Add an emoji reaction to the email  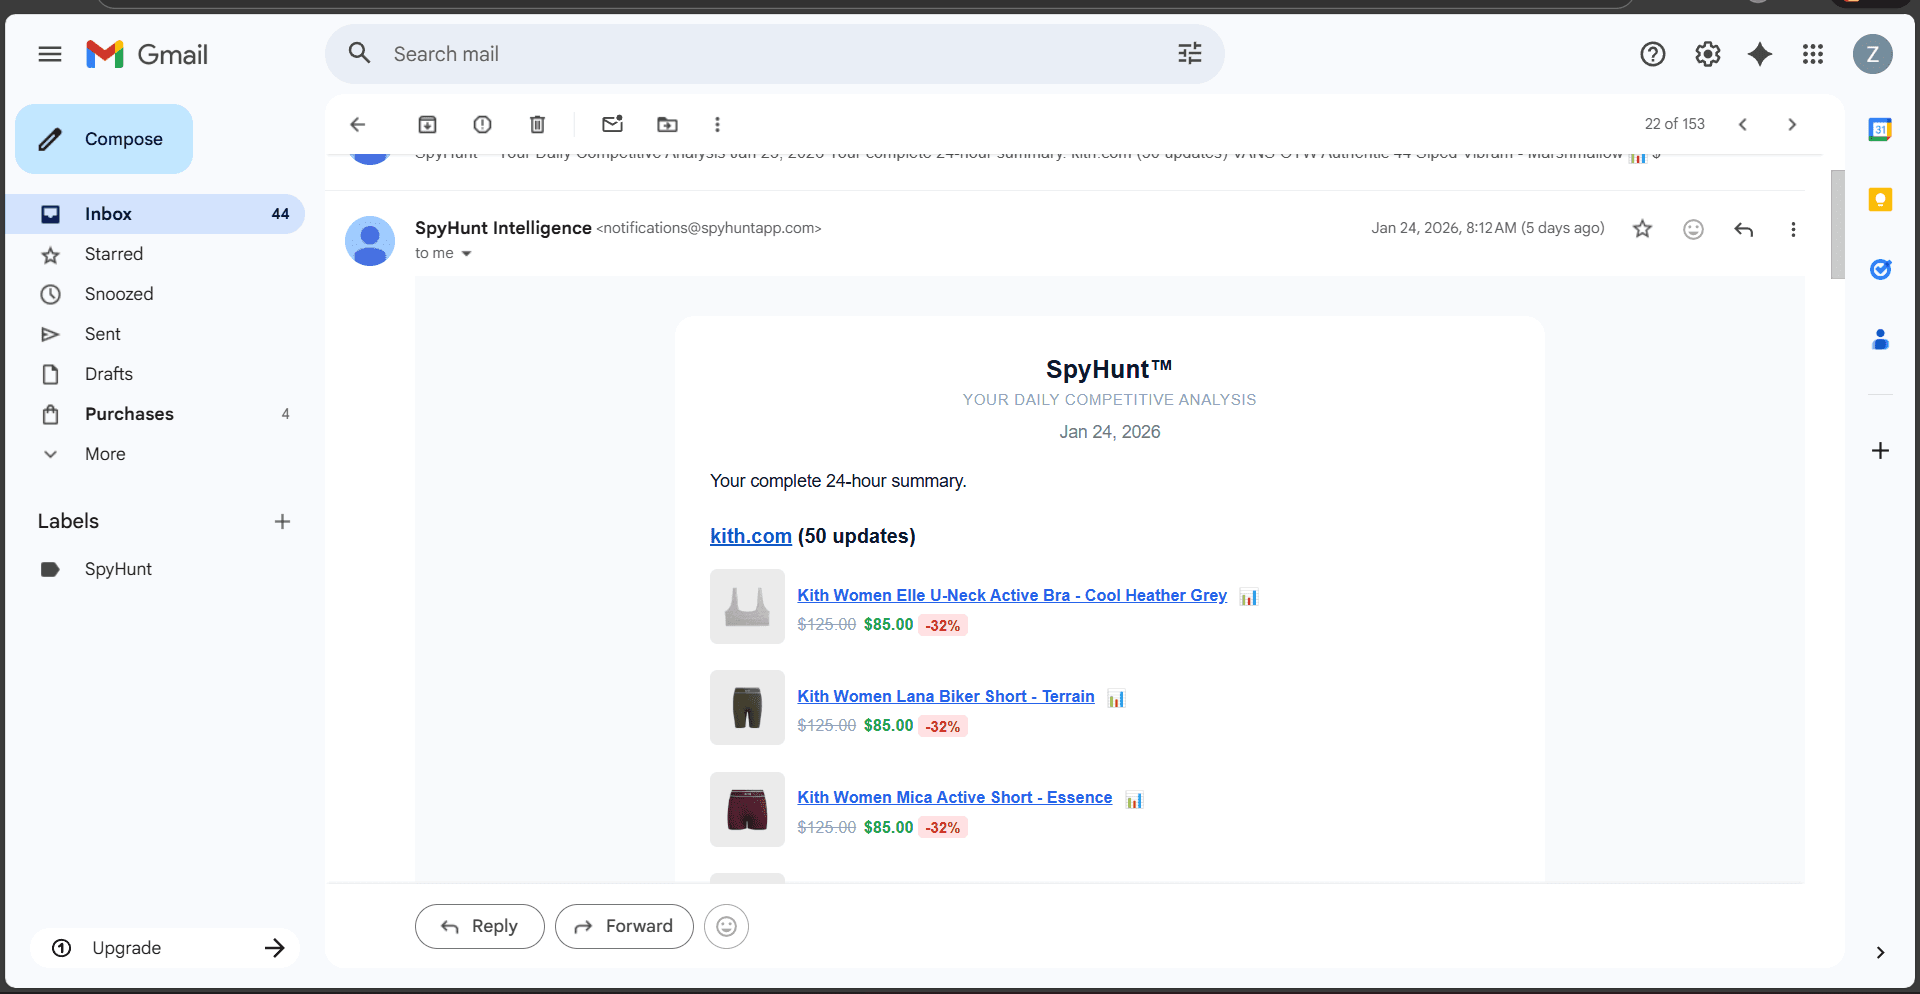tap(1693, 229)
